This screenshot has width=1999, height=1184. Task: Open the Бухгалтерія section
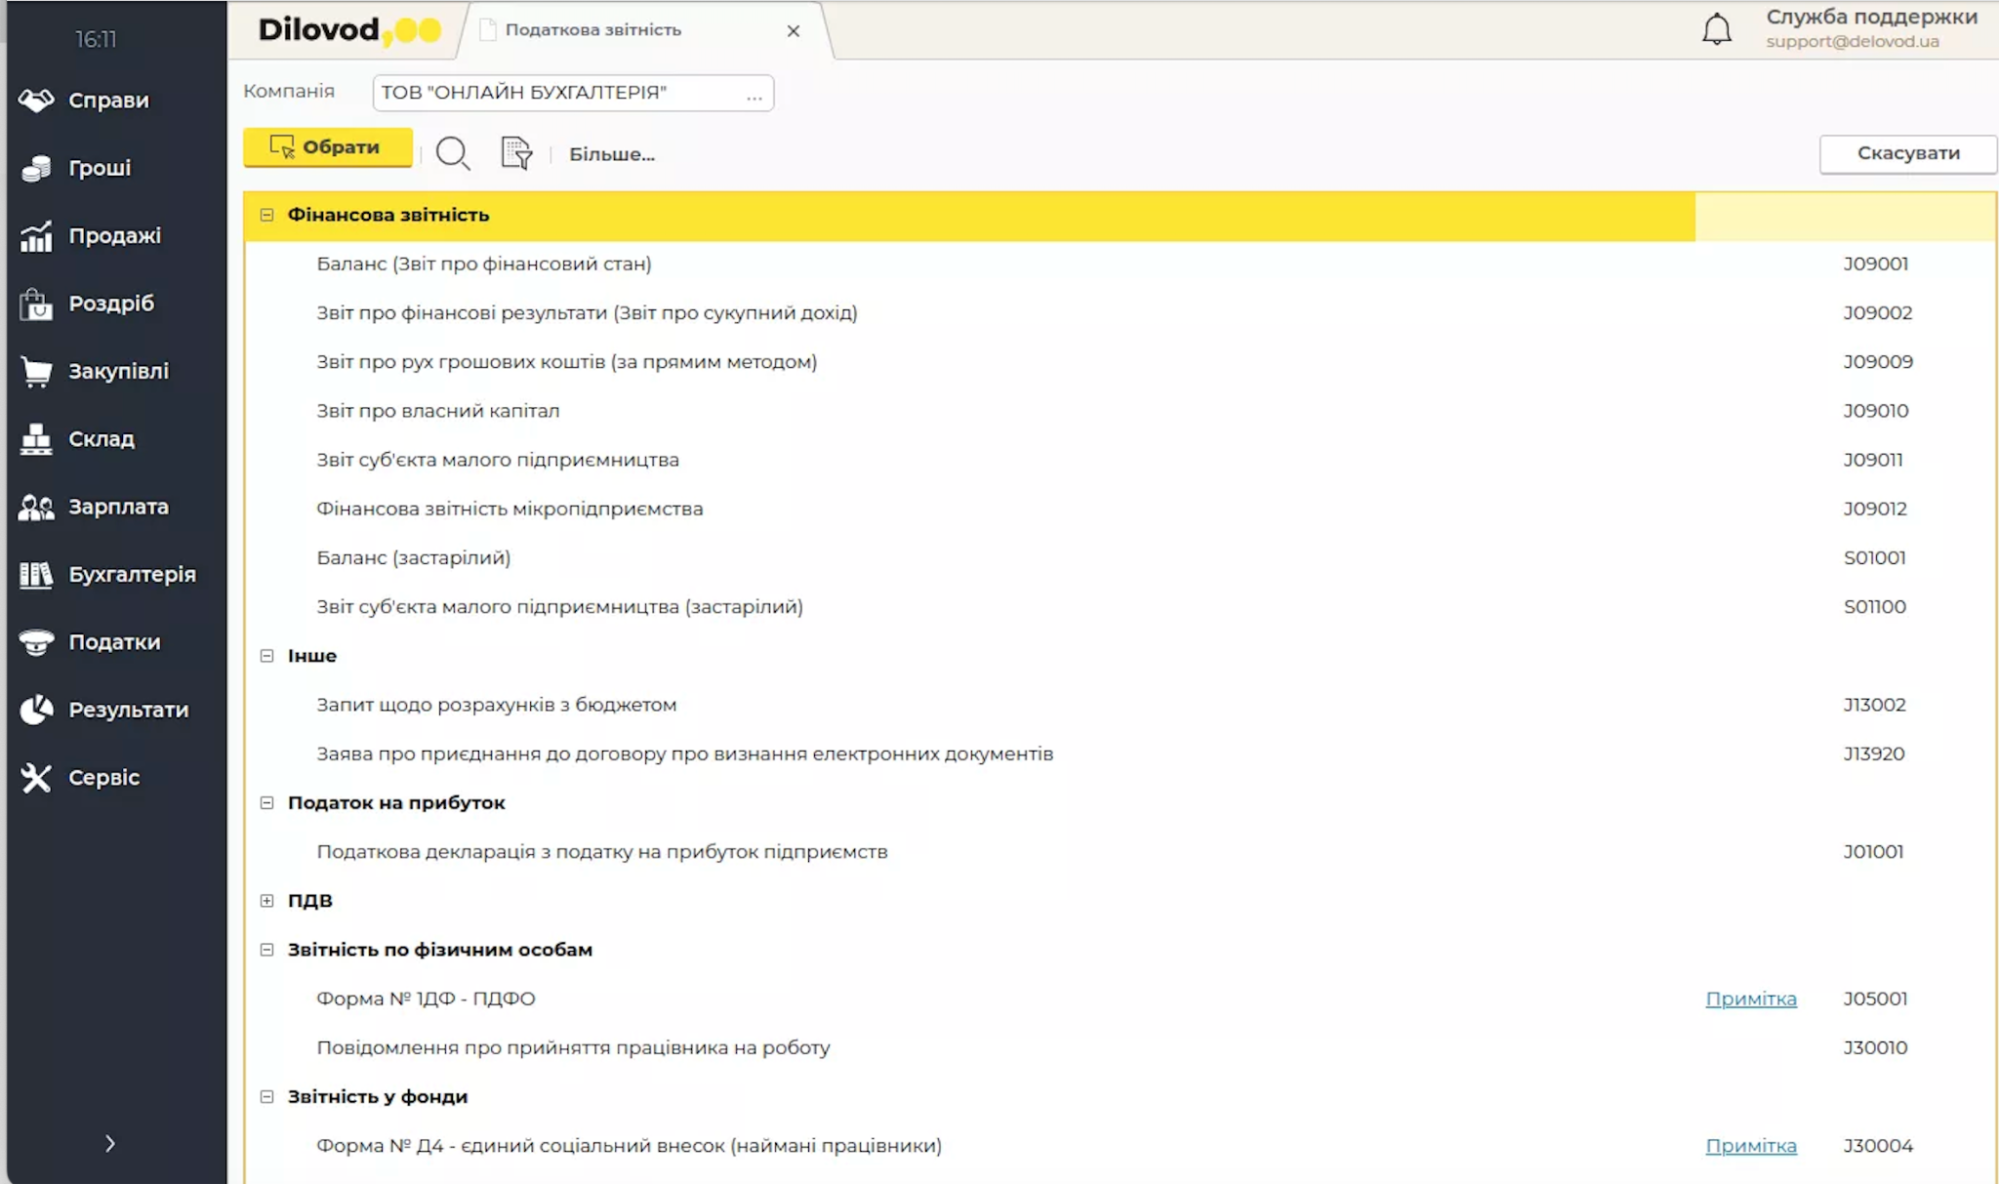[131, 574]
